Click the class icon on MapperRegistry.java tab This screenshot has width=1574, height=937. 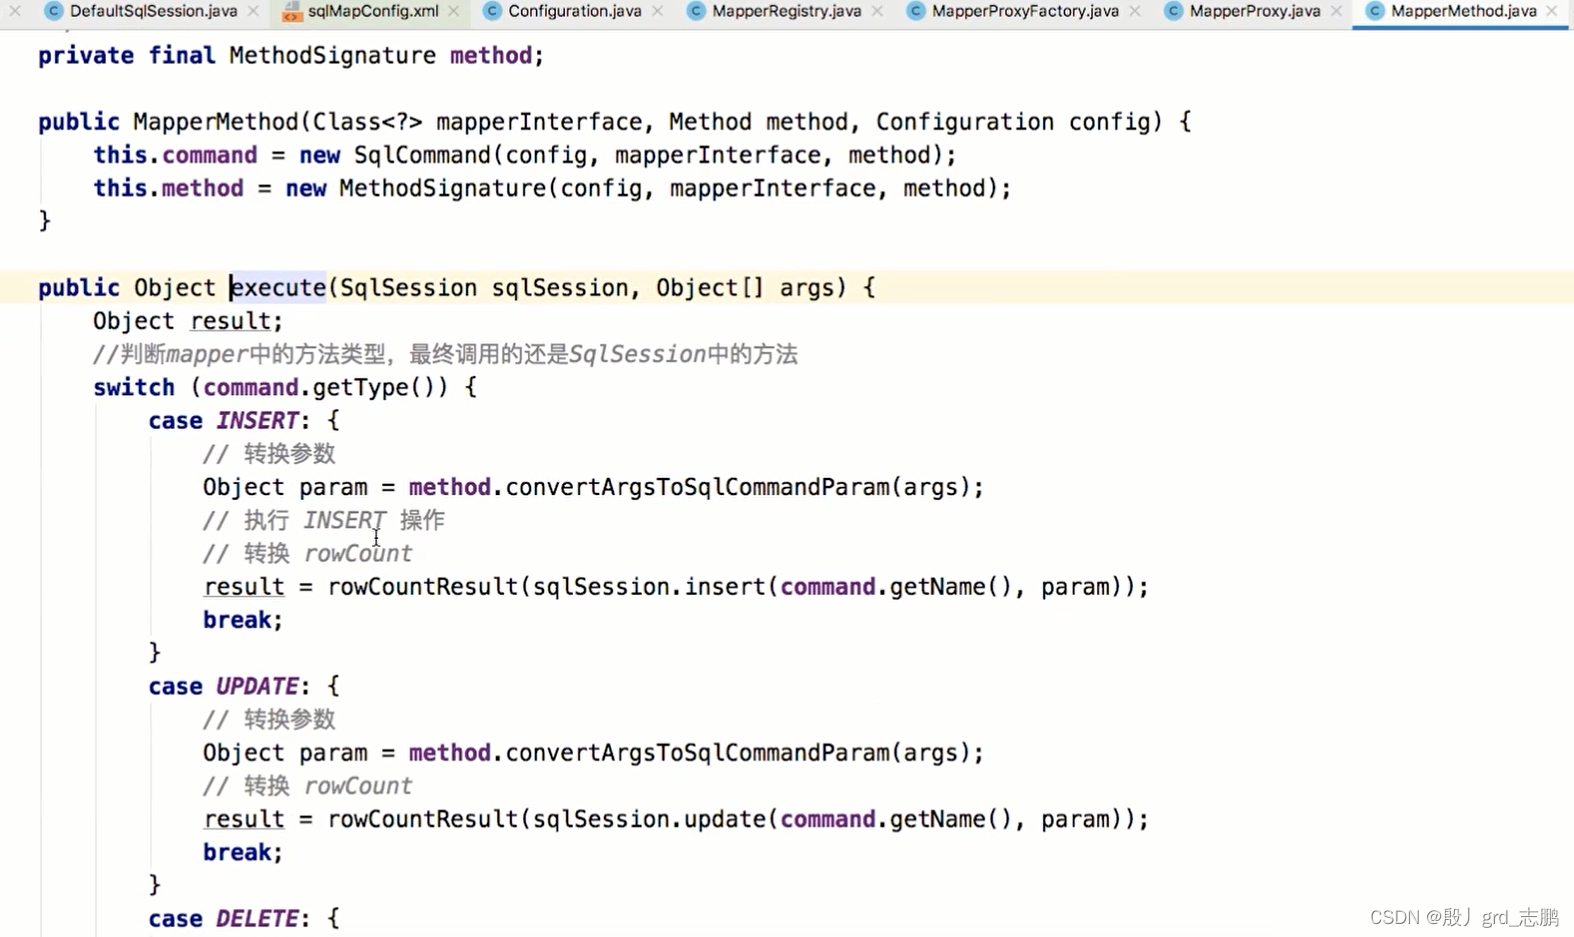coord(696,11)
